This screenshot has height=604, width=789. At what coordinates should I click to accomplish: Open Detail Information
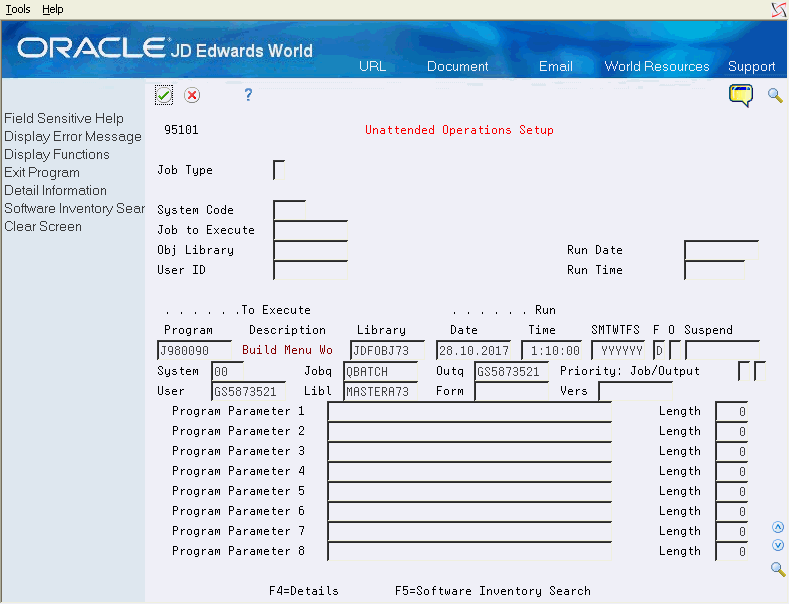tap(55, 191)
